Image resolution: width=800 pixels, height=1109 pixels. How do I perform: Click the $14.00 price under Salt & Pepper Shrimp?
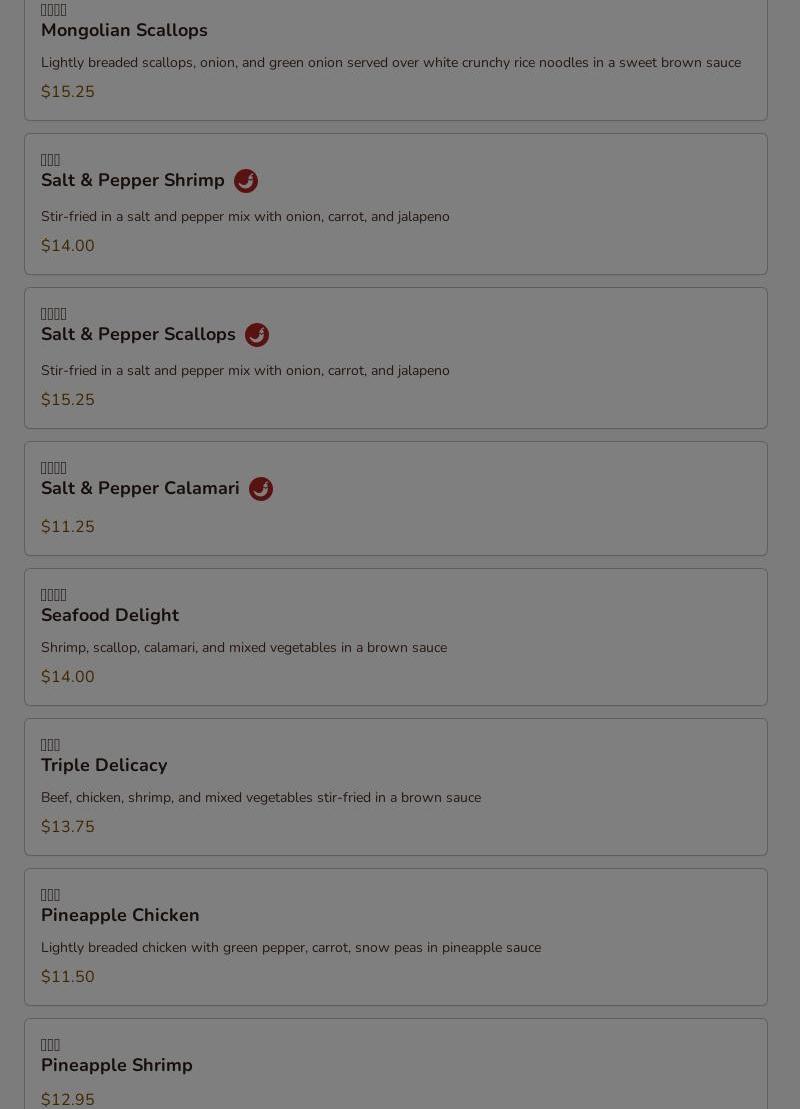click(68, 246)
